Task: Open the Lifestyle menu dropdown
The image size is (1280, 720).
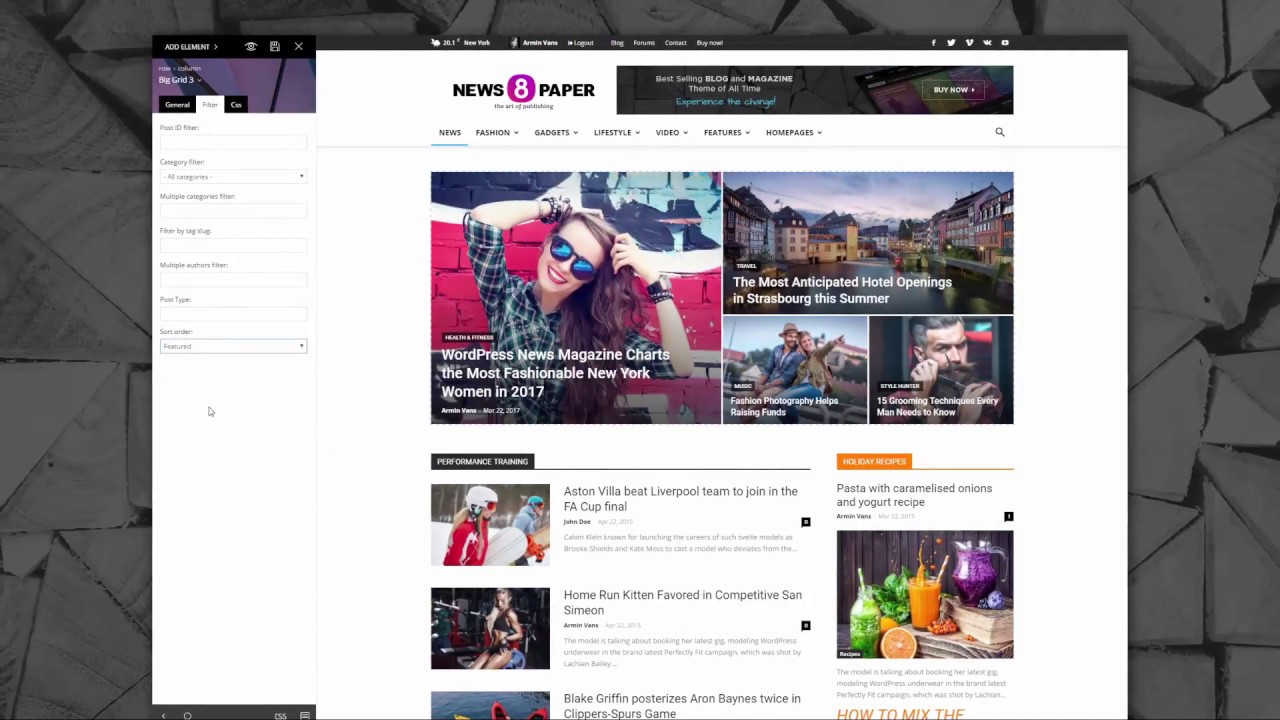Action: tap(617, 133)
